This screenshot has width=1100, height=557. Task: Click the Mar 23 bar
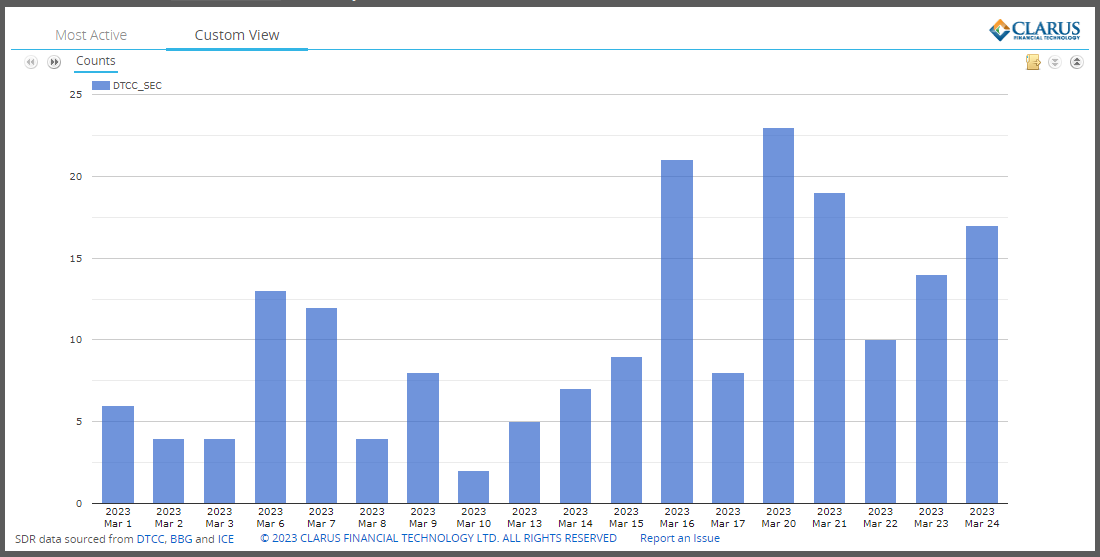[931, 389]
